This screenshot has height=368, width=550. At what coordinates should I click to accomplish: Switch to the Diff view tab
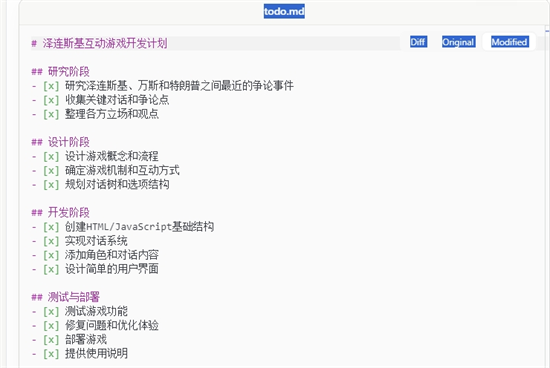[418, 42]
